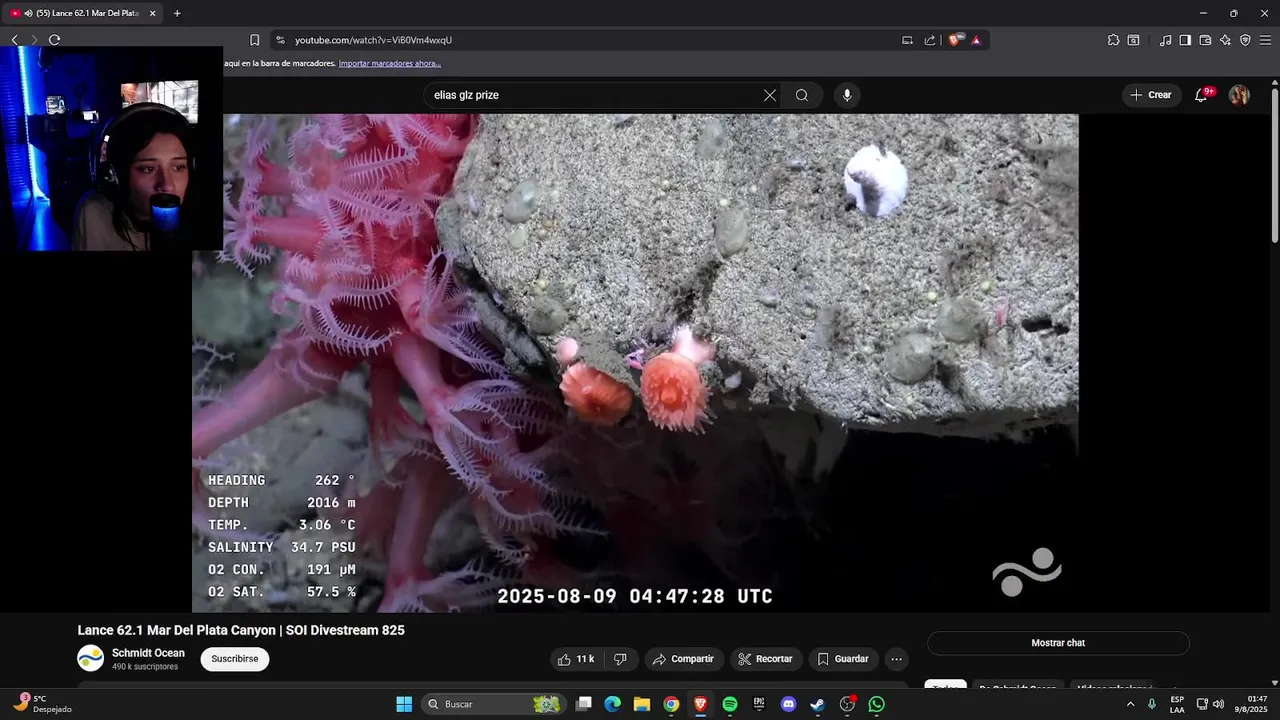Open Epic Games Launcher from taskbar
This screenshot has width=1280, height=720.
[759, 704]
